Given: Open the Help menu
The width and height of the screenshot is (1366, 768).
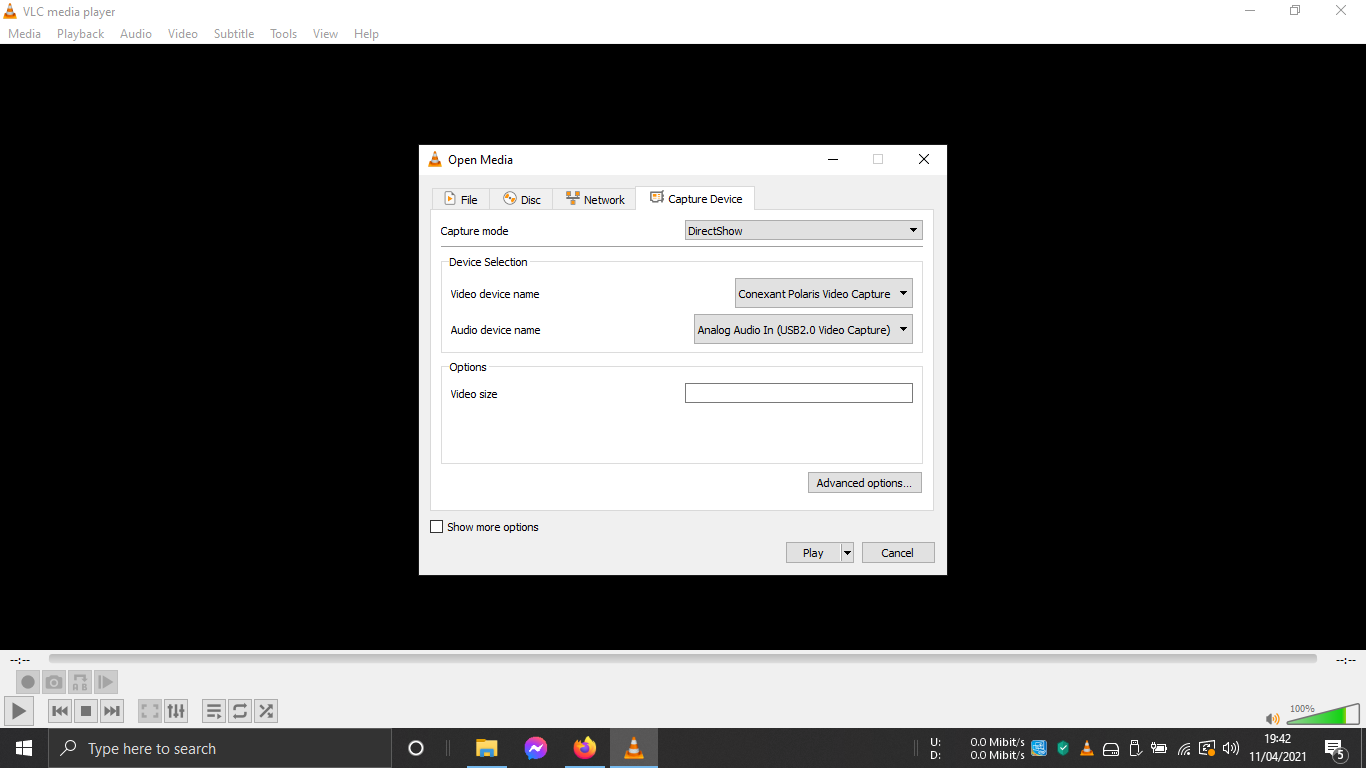Looking at the screenshot, I should (367, 33).
